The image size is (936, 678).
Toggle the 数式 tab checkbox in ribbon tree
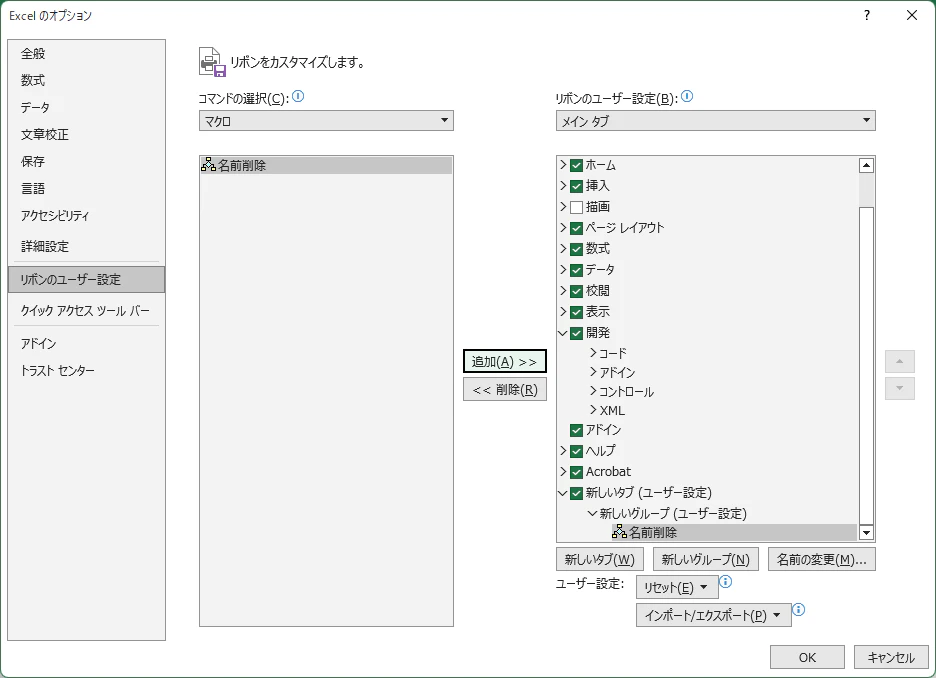click(576, 249)
